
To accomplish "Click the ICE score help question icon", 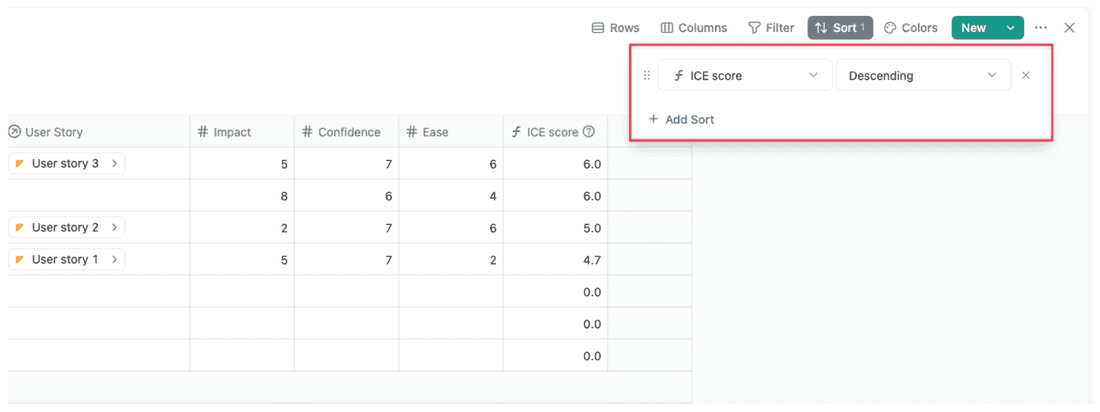I will (x=589, y=132).
